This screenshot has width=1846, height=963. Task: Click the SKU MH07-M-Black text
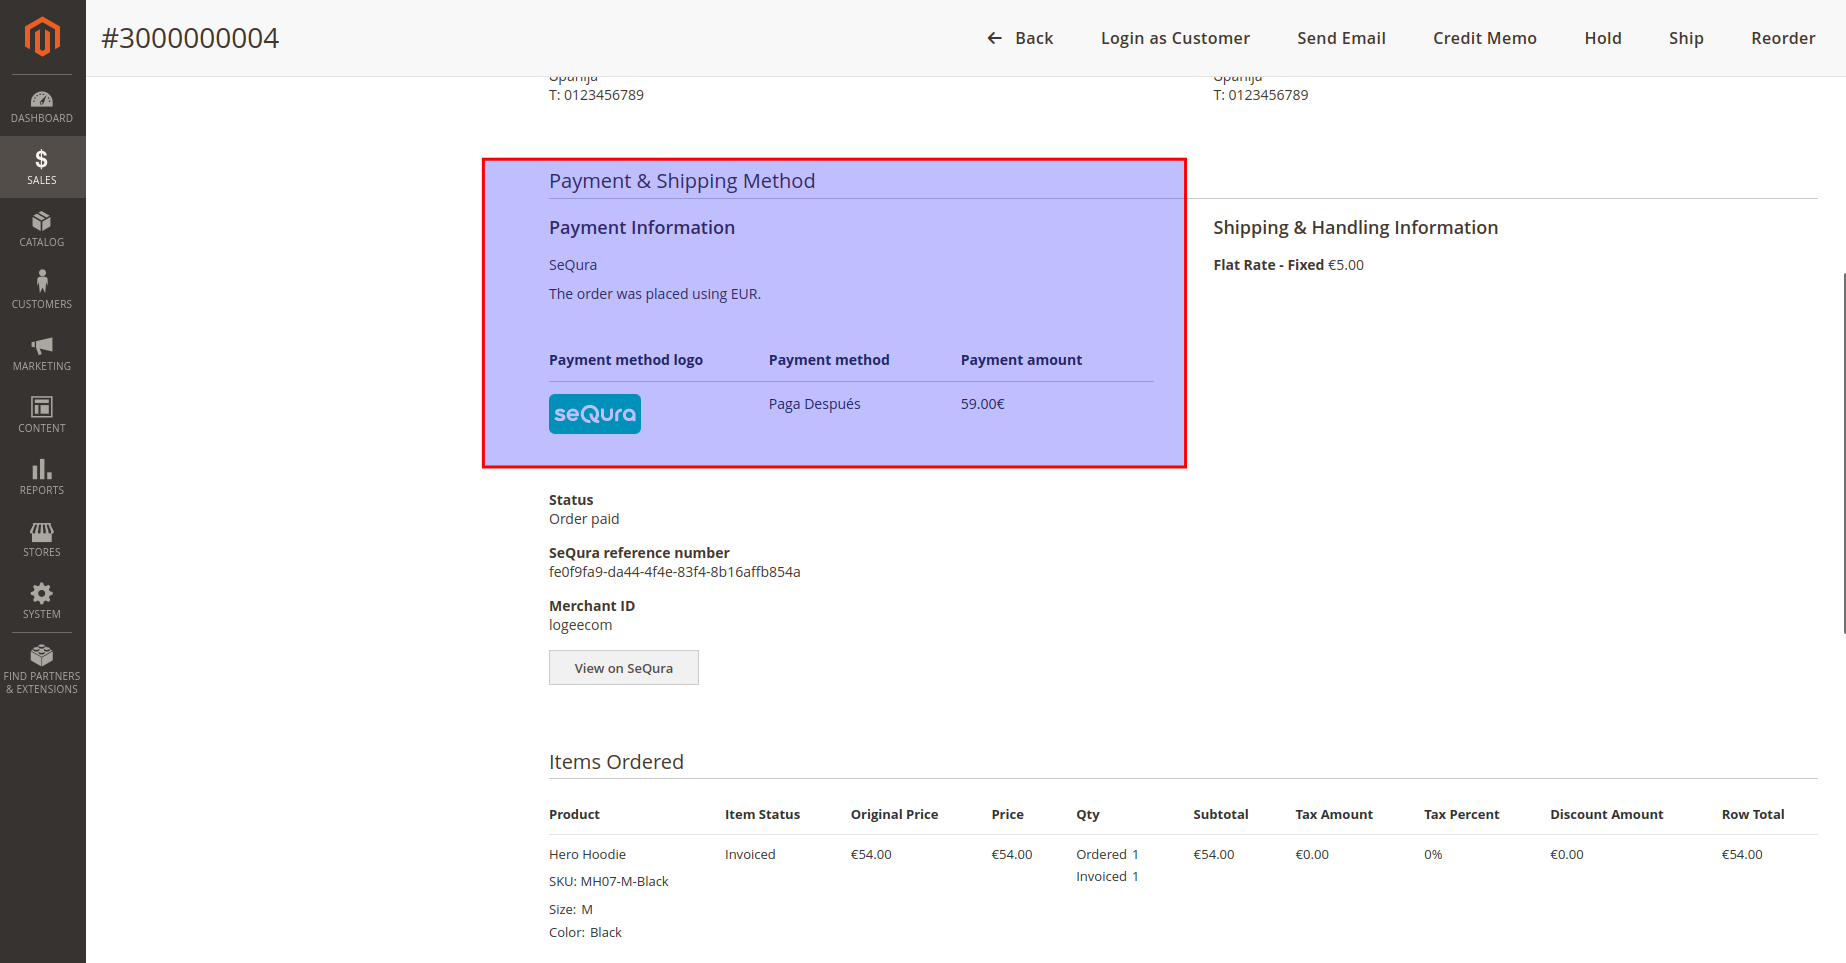tap(609, 881)
